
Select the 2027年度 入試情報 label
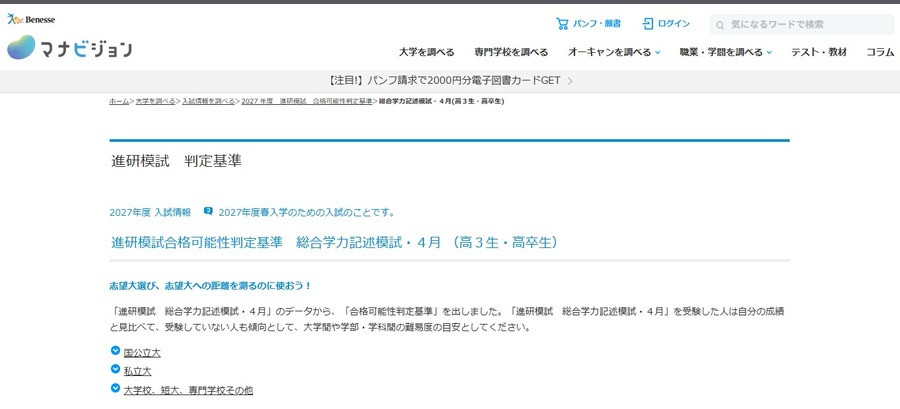pyautogui.click(x=150, y=212)
